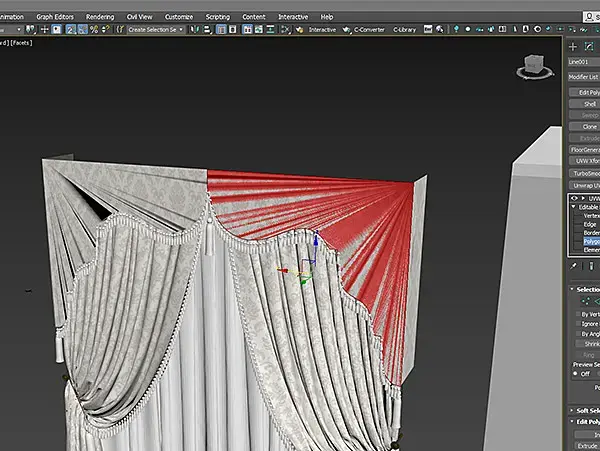Click the C-Converter toolbar button
The width and height of the screenshot is (600, 451).
[369, 30]
